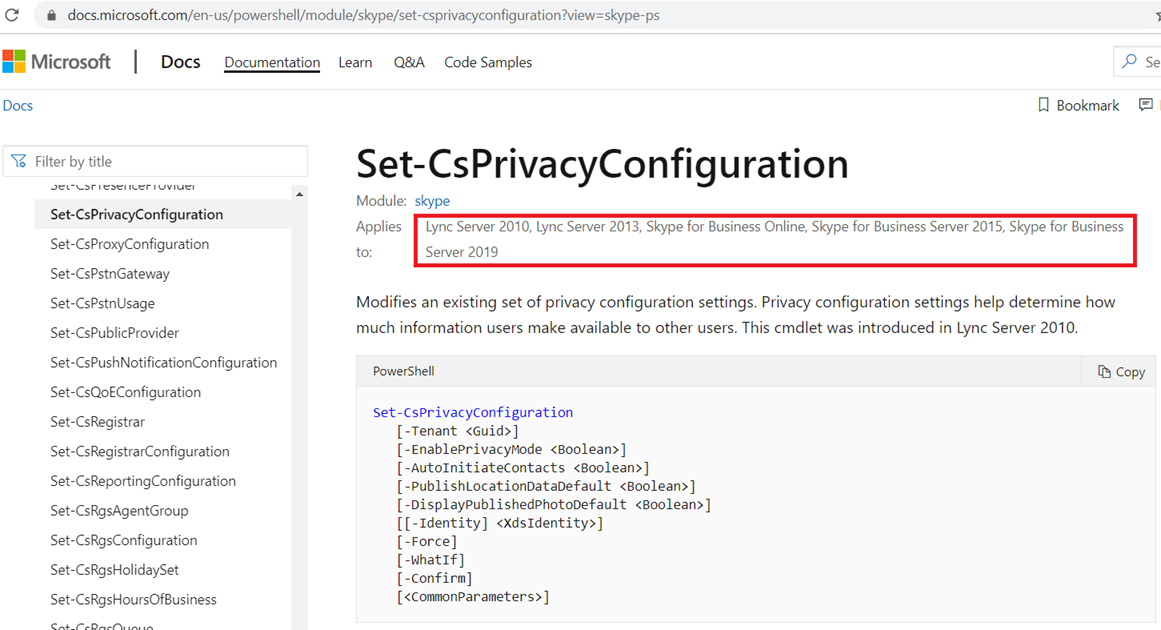Click the [-EnablePrivacyMode <Boolean>] parameter line
The image size is (1161, 630).
click(512, 449)
